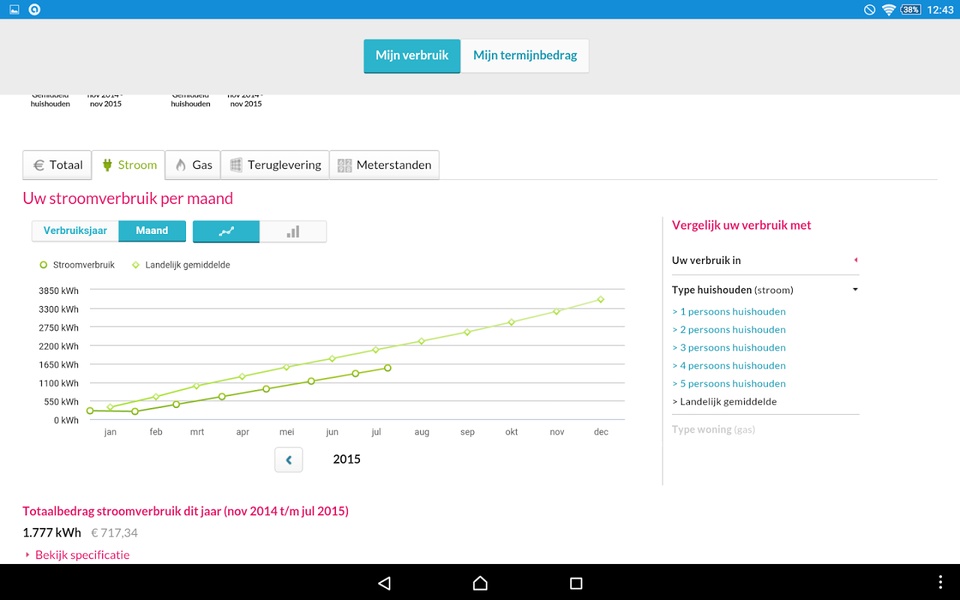Screen dimensions: 960x600
Task: Click the 12:43 clock in status bar
Action: 940,10
